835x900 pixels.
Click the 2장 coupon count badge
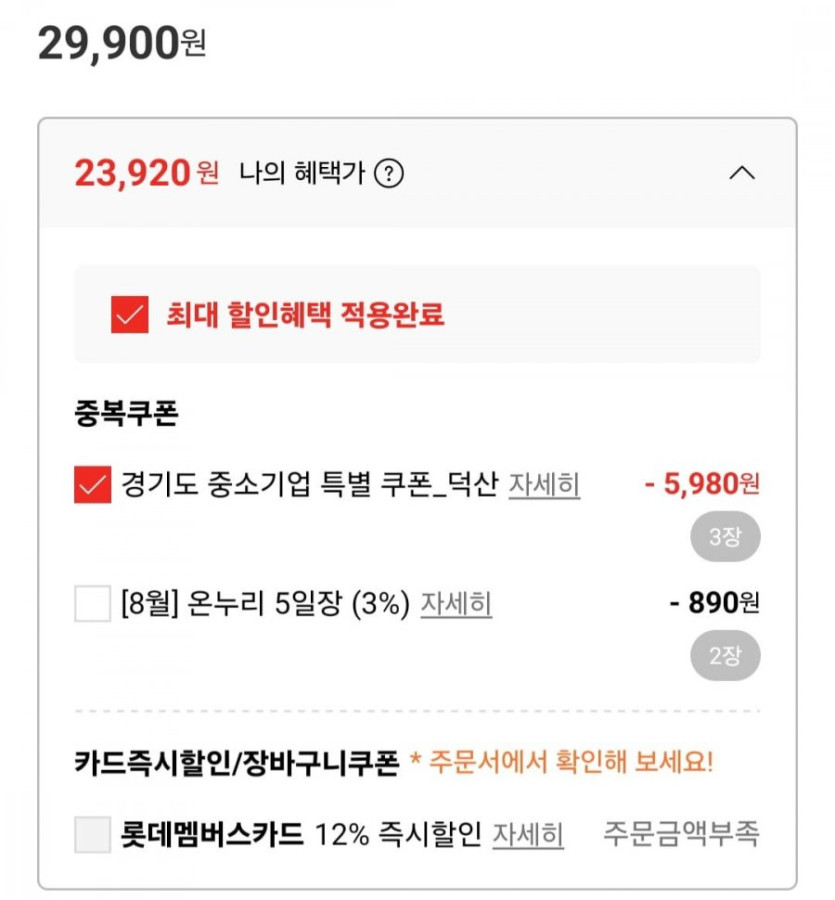tap(725, 656)
